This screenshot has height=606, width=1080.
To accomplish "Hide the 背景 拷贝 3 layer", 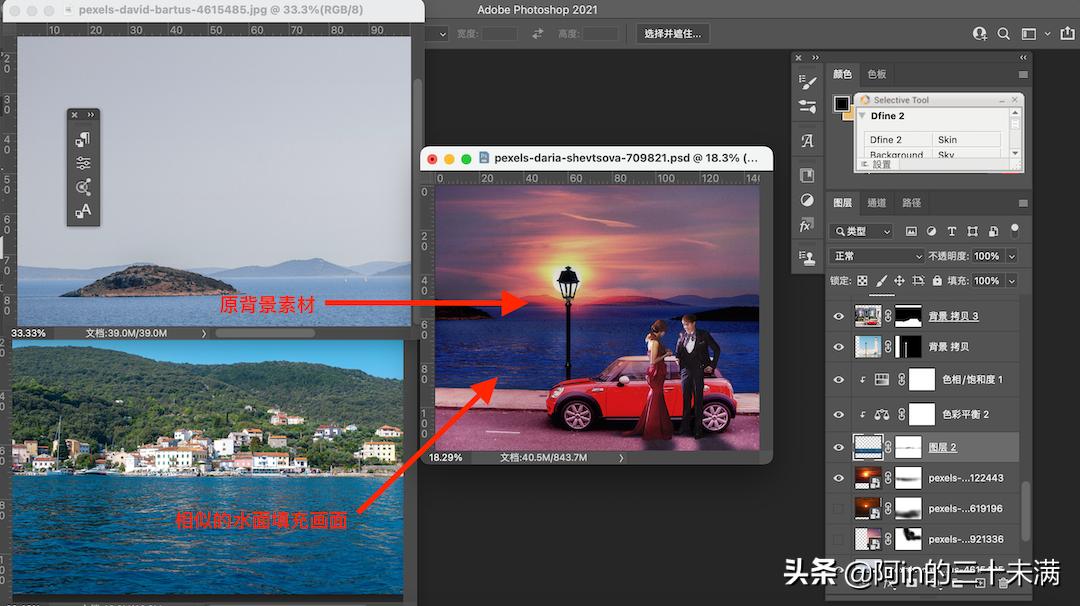I will [838, 316].
